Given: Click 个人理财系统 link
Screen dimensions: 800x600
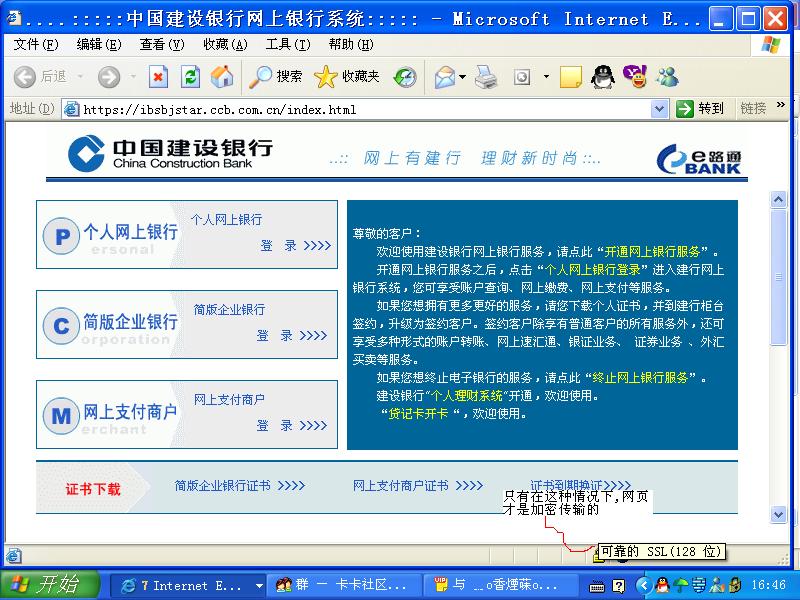Looking at the screenshot, I should (x=467, y=395).
